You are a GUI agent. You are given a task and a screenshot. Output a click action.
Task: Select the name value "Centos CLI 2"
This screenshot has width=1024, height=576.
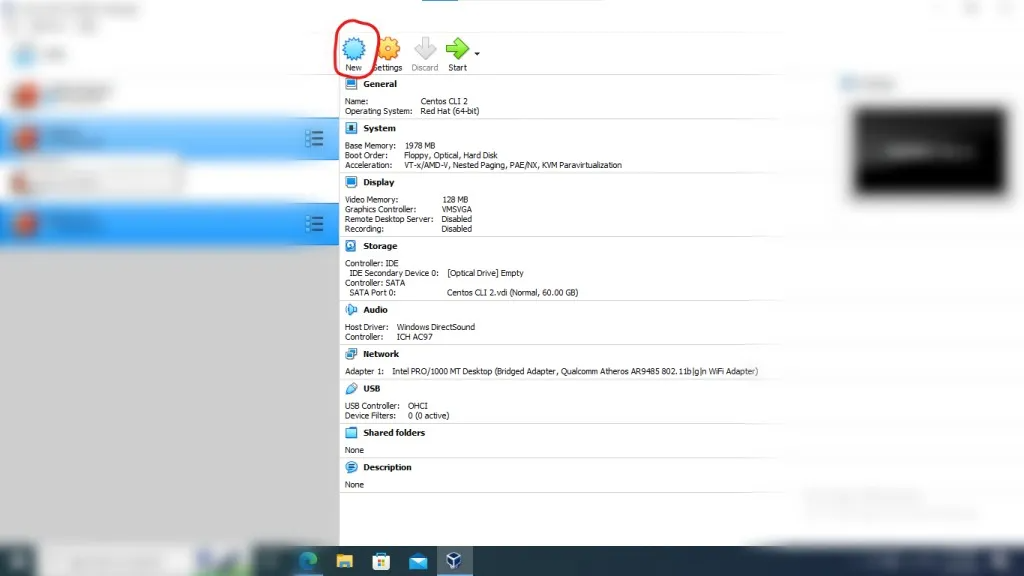pyautogui.click(x=444, y=101)
